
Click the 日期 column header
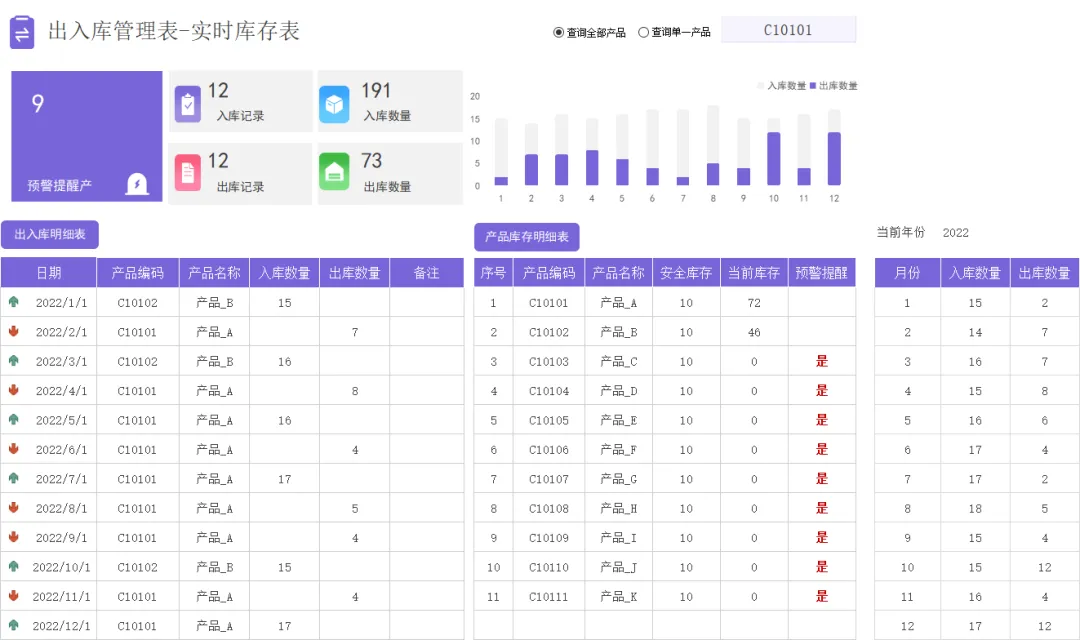tap(49, 273)
